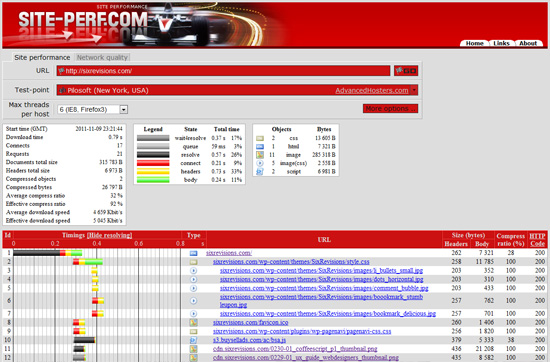Viewport: 550px width, 362px height.
Task: Click the green body legend color bar
Action: pyautogui.click(x=153, y=180)
